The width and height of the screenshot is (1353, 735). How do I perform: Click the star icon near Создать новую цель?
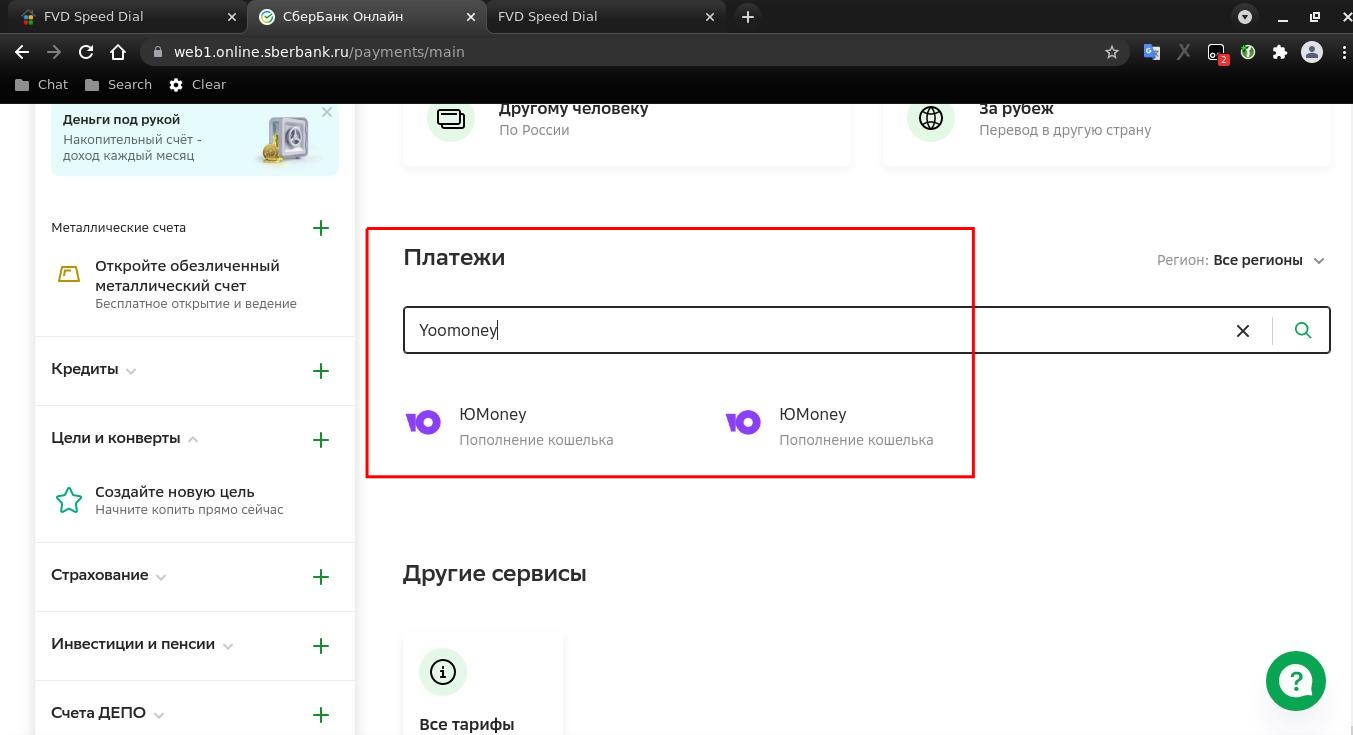pos(69,500)
